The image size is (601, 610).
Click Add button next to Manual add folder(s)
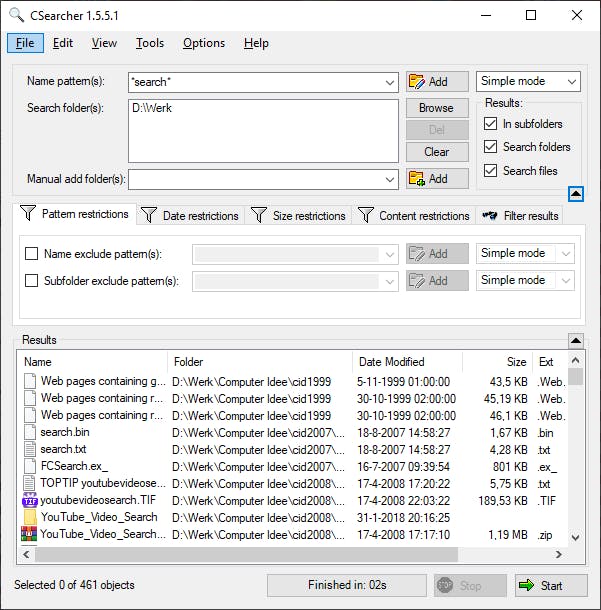click(437, 179)
